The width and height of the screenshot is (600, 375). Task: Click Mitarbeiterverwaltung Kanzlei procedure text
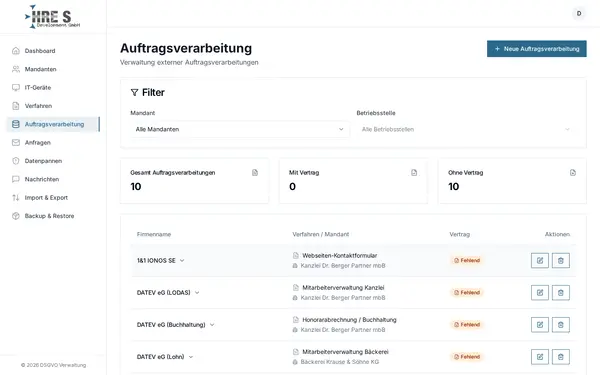[343, 287]
